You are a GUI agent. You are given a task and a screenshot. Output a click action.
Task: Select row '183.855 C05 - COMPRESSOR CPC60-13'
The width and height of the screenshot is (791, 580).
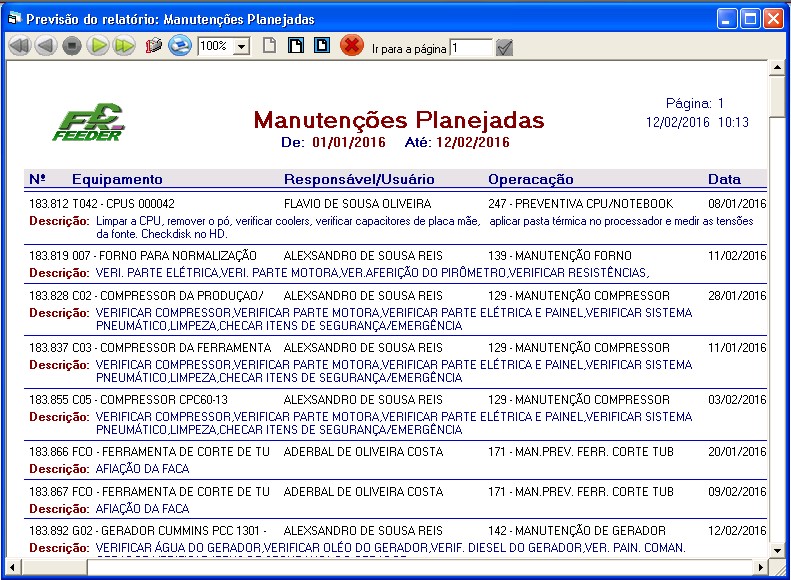(x=396, y=399)
